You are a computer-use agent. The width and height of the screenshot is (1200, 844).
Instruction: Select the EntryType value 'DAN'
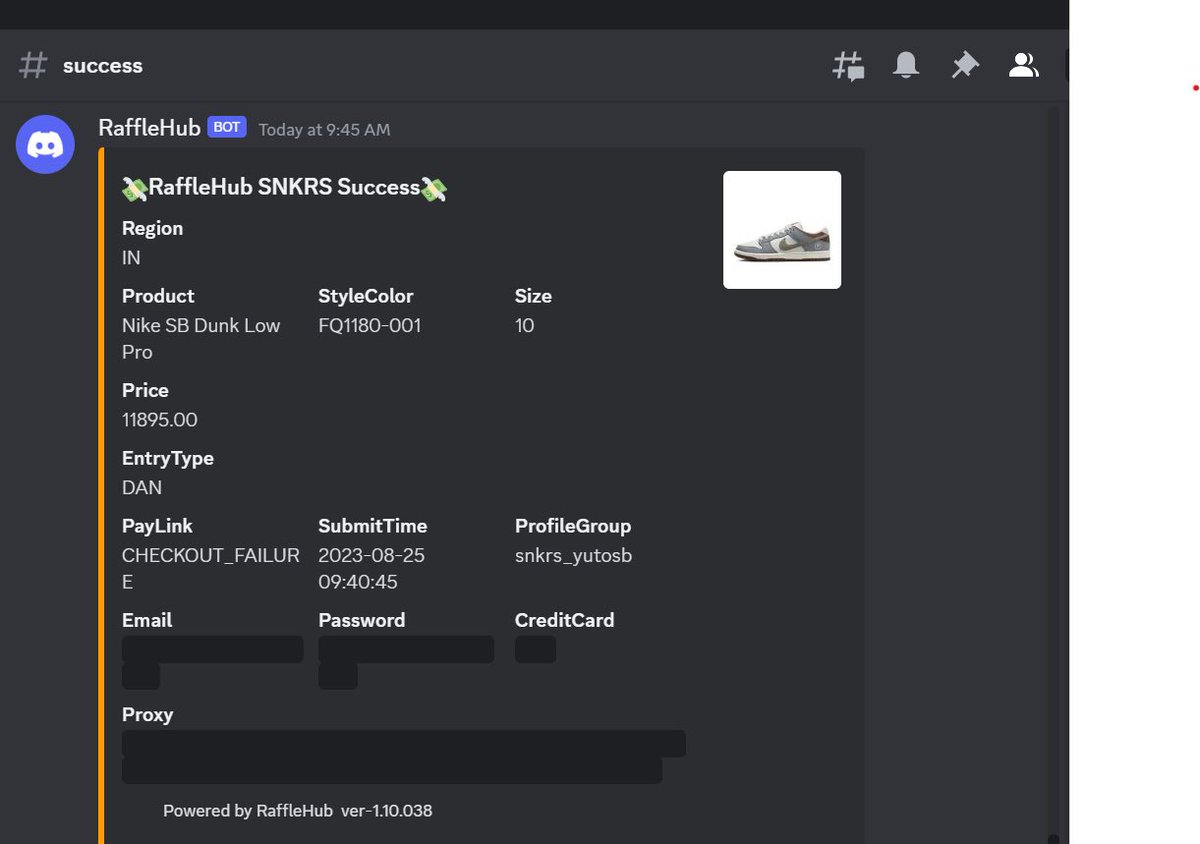click(x=142, y=488)
